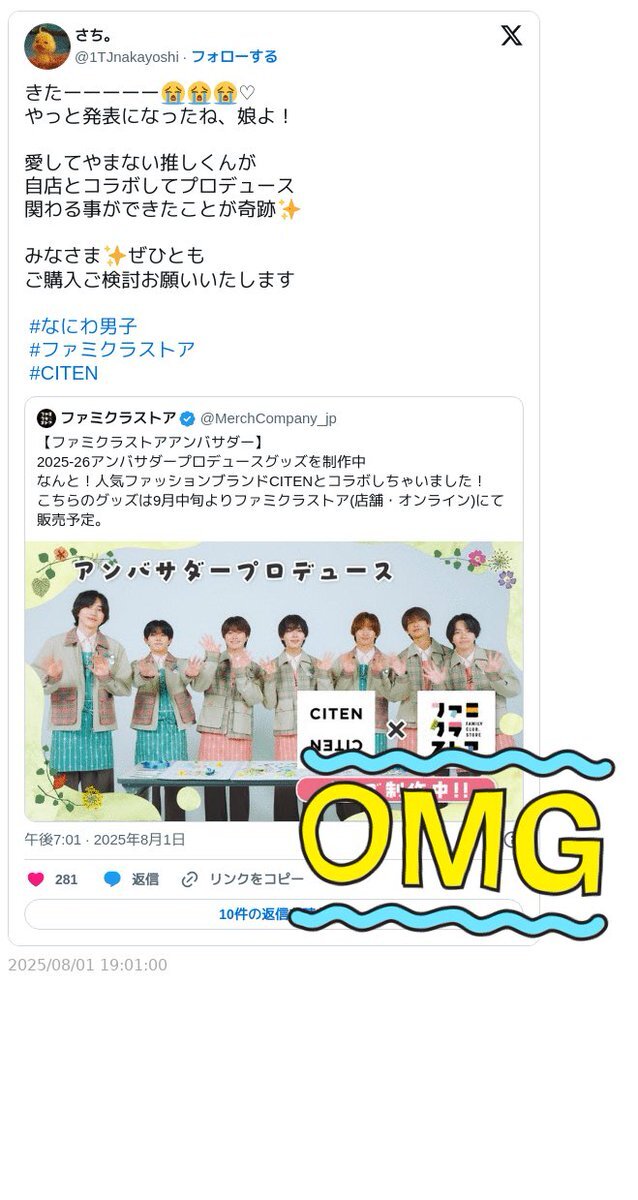Click the @MerchCompany_jp handle

click(x=268, y=418)
